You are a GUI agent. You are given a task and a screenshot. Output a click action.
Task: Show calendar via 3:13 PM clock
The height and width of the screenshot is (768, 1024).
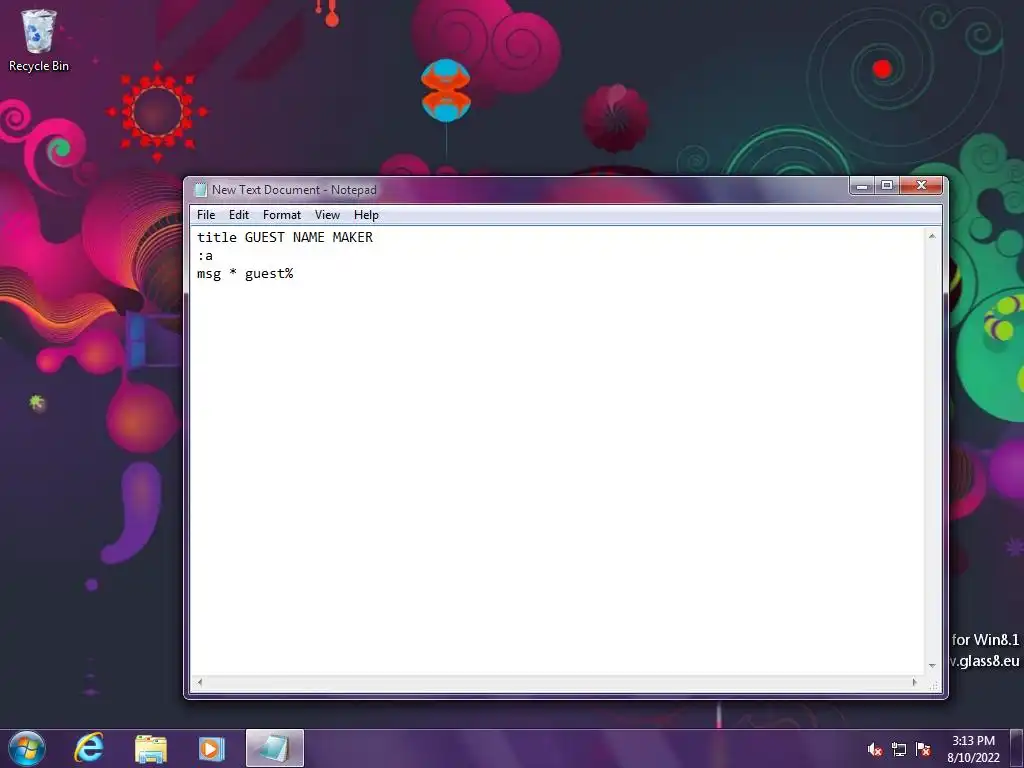coord(973,749)
